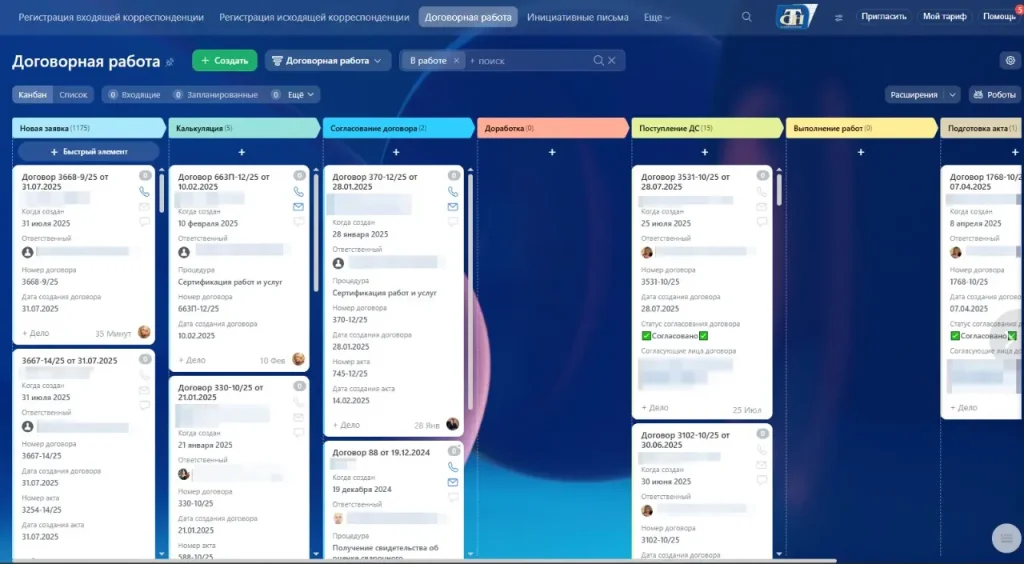Go to Инициативные письма tab
This screenshot has width=1024, height=564.
[x=578, y=17]
